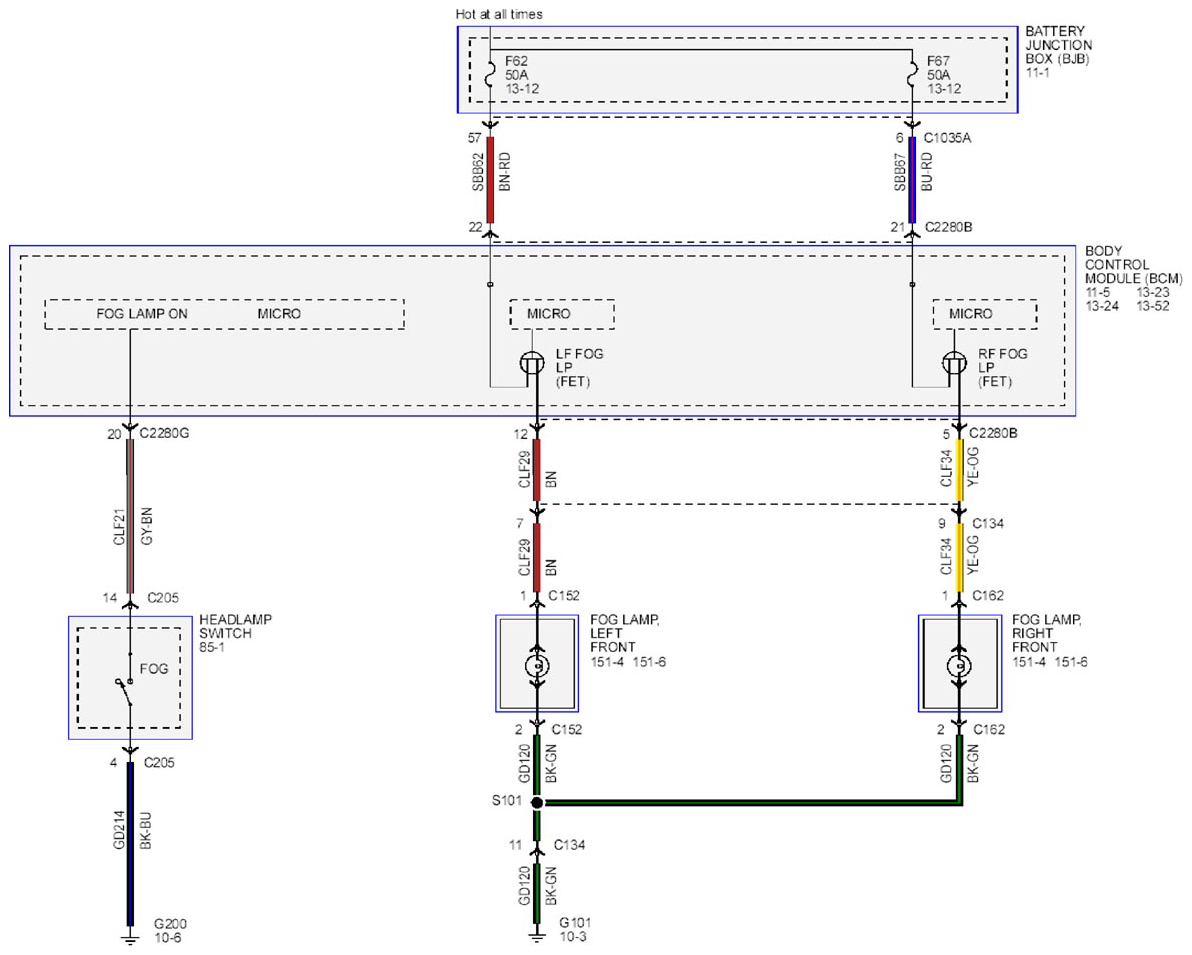Screen dimensions: 1192x955
Task: Click the 10-3 reference below G101
Action: [x=573, y=936]
